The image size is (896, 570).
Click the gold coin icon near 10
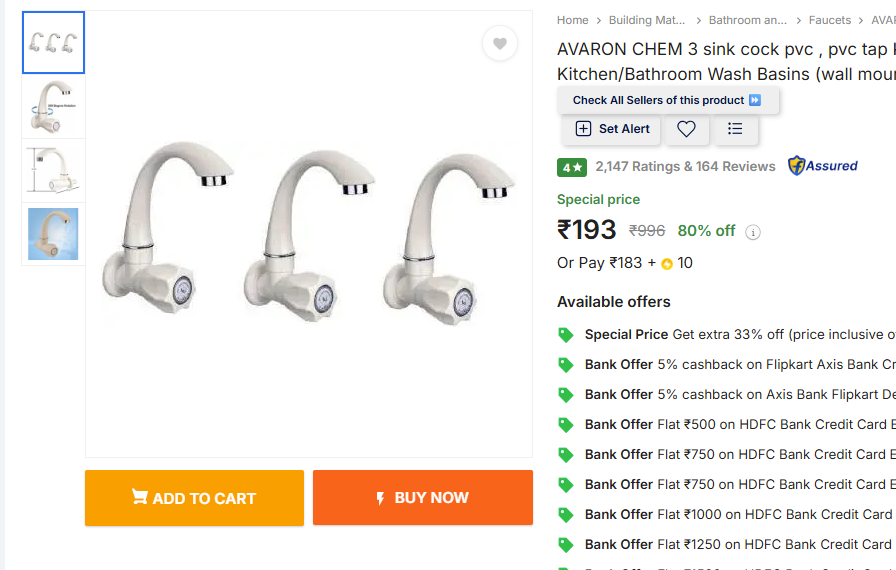point(667,264)
